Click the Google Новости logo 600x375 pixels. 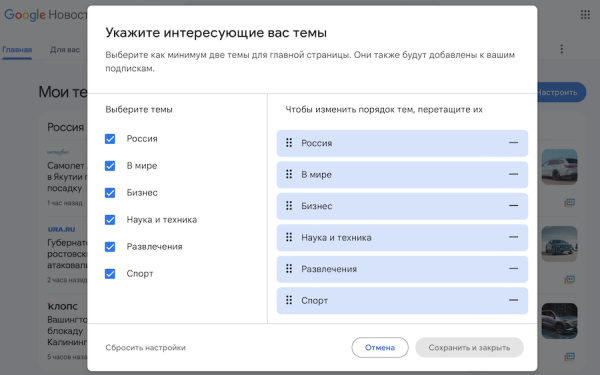click(46, 15)
